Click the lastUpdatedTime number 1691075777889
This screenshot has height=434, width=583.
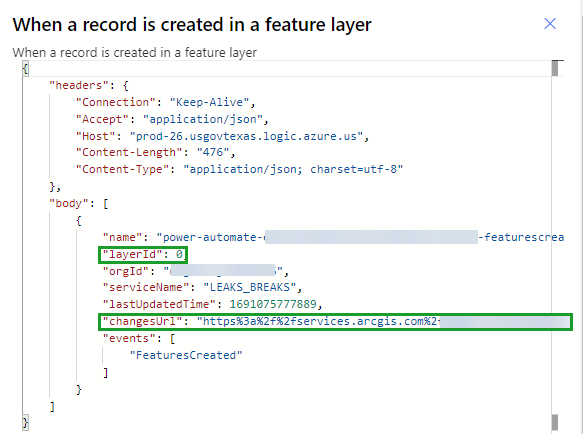tap(273, 304)
